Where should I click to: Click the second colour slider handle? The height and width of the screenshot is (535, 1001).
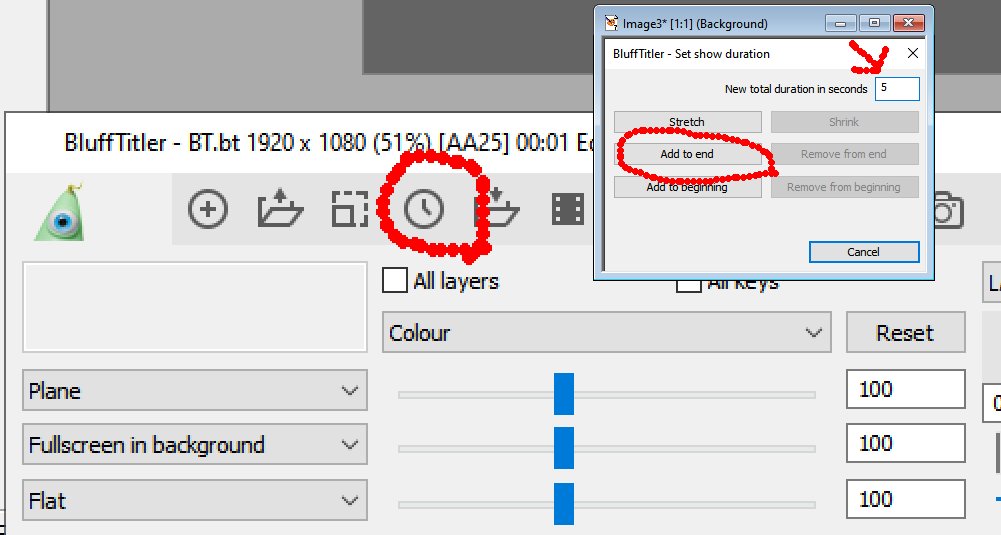coord(564,448)
